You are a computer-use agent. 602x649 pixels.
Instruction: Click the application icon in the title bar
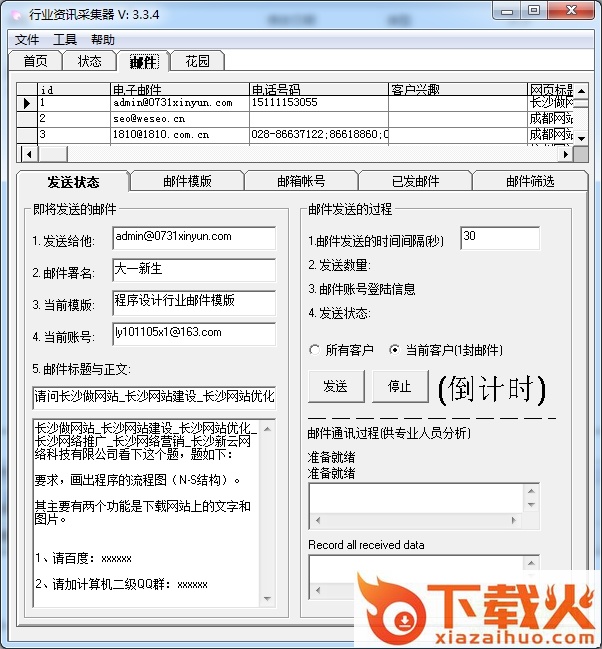pyautogui.click(x=17, y=15)
